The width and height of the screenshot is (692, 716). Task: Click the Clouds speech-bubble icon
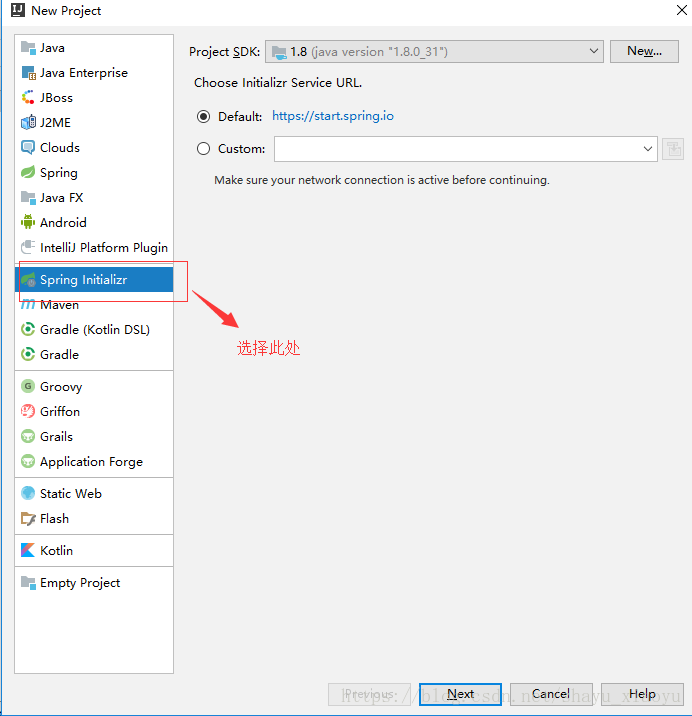coord(28,147)
